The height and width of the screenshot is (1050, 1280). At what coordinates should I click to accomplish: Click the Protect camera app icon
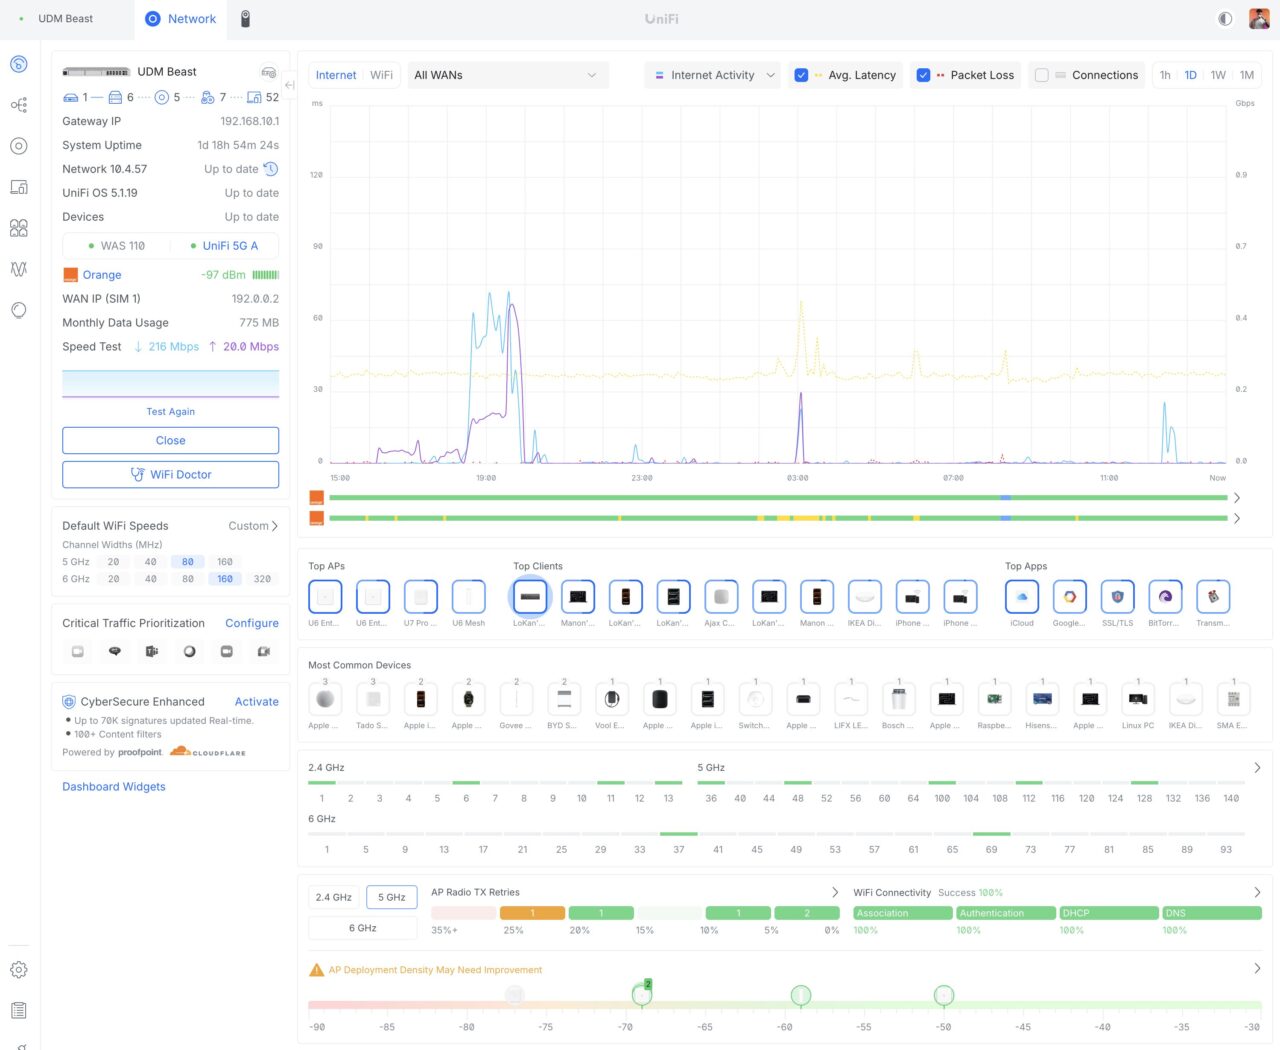[x=245, y=19]
